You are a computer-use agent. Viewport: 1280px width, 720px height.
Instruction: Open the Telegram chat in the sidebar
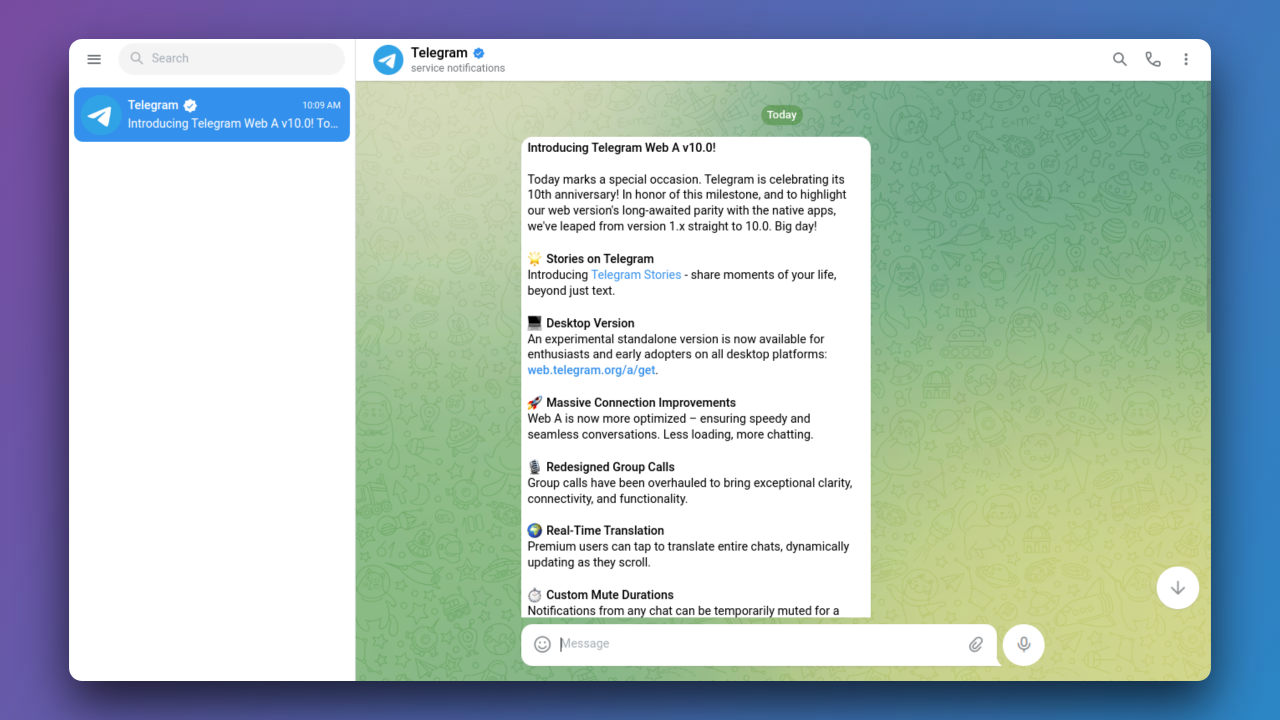click(x=212, y=115)
